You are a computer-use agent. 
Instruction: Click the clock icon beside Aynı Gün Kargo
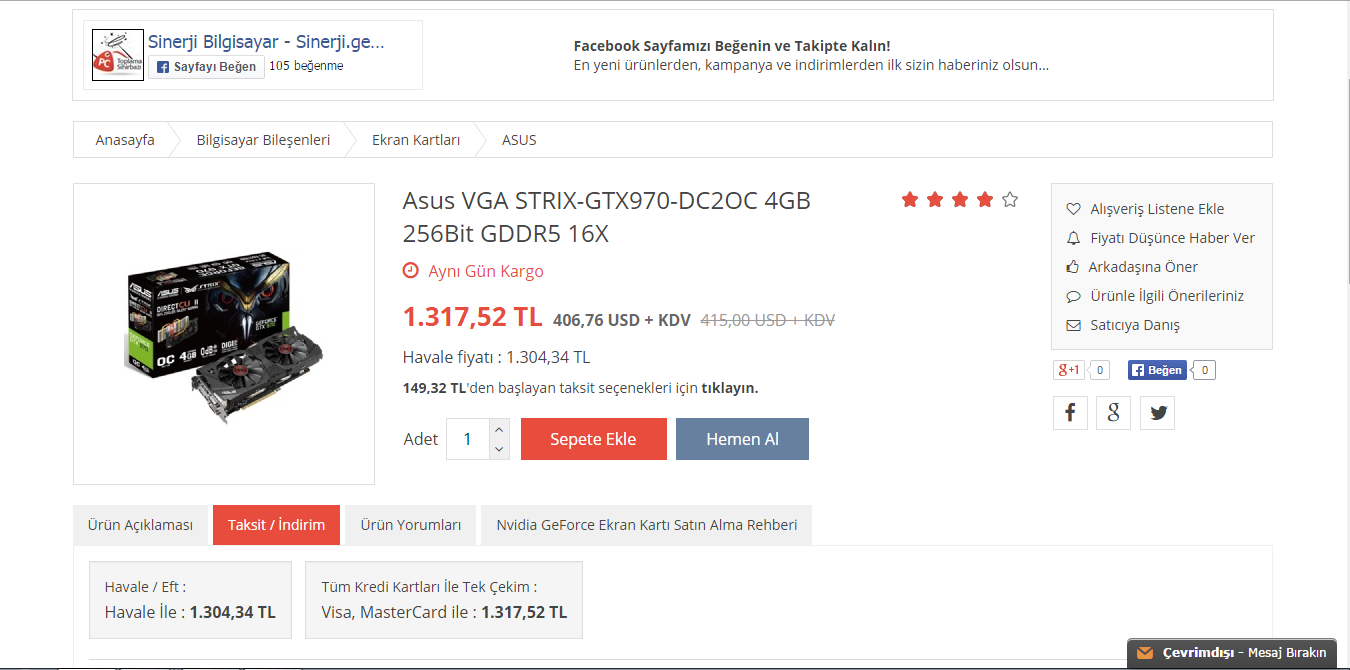tap(410, 271)
